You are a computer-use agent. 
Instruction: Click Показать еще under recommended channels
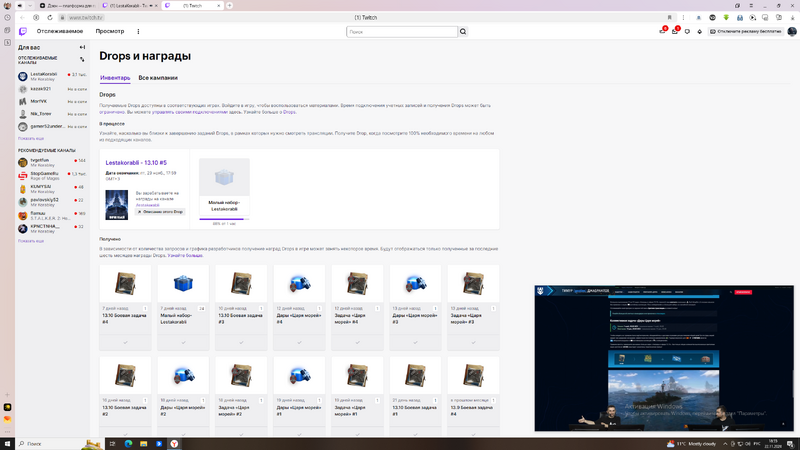(31, 241)
